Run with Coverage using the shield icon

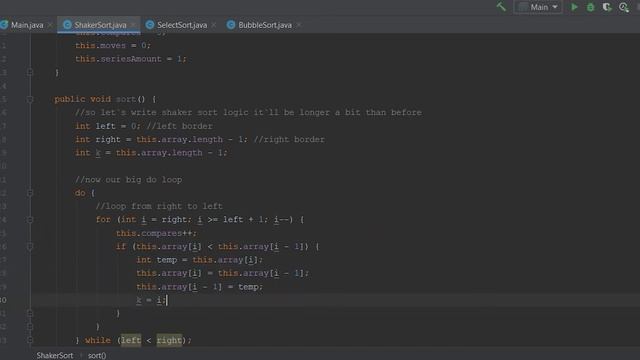(x=607, y=7)
